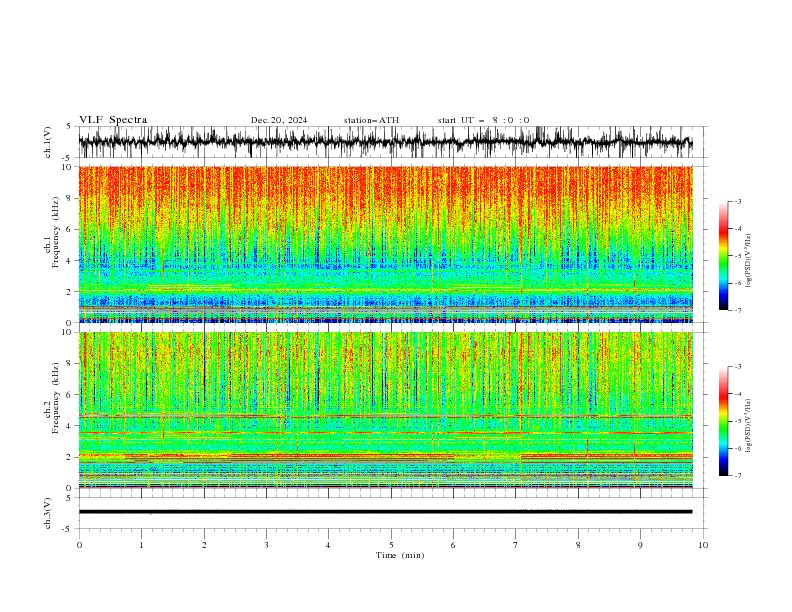Click the "-3" label on ch.1 color bar
Viewport: 792px width, 612px height.
tap(738, 201)
